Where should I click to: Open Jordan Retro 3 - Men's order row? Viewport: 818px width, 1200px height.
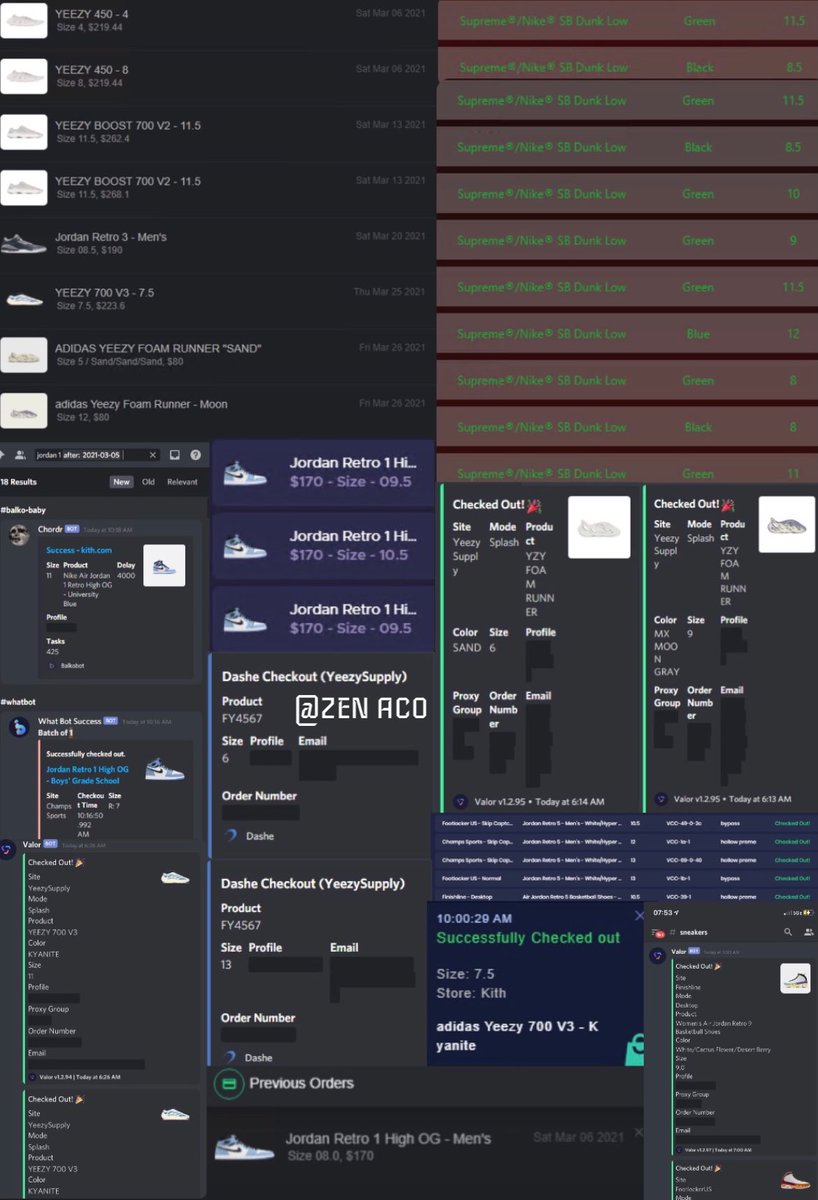(218, 243)
